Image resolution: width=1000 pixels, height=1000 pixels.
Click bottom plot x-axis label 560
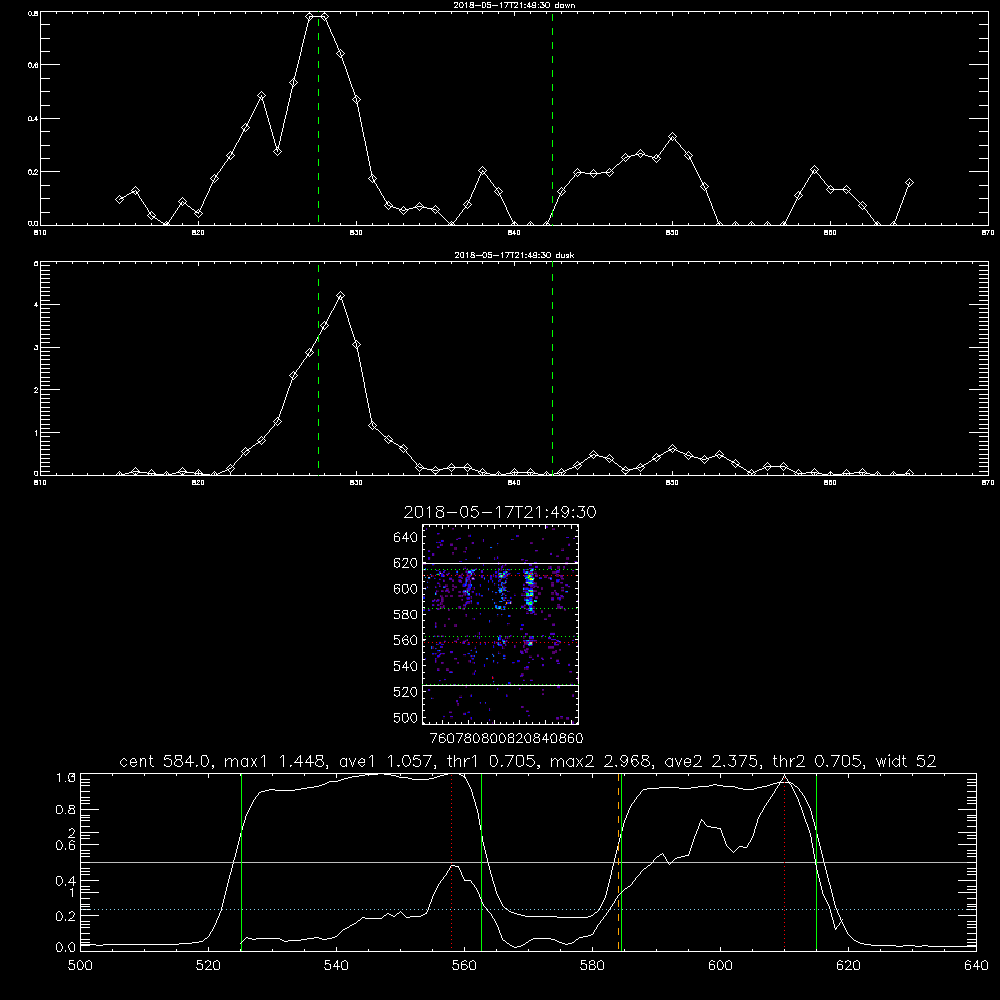464,966
